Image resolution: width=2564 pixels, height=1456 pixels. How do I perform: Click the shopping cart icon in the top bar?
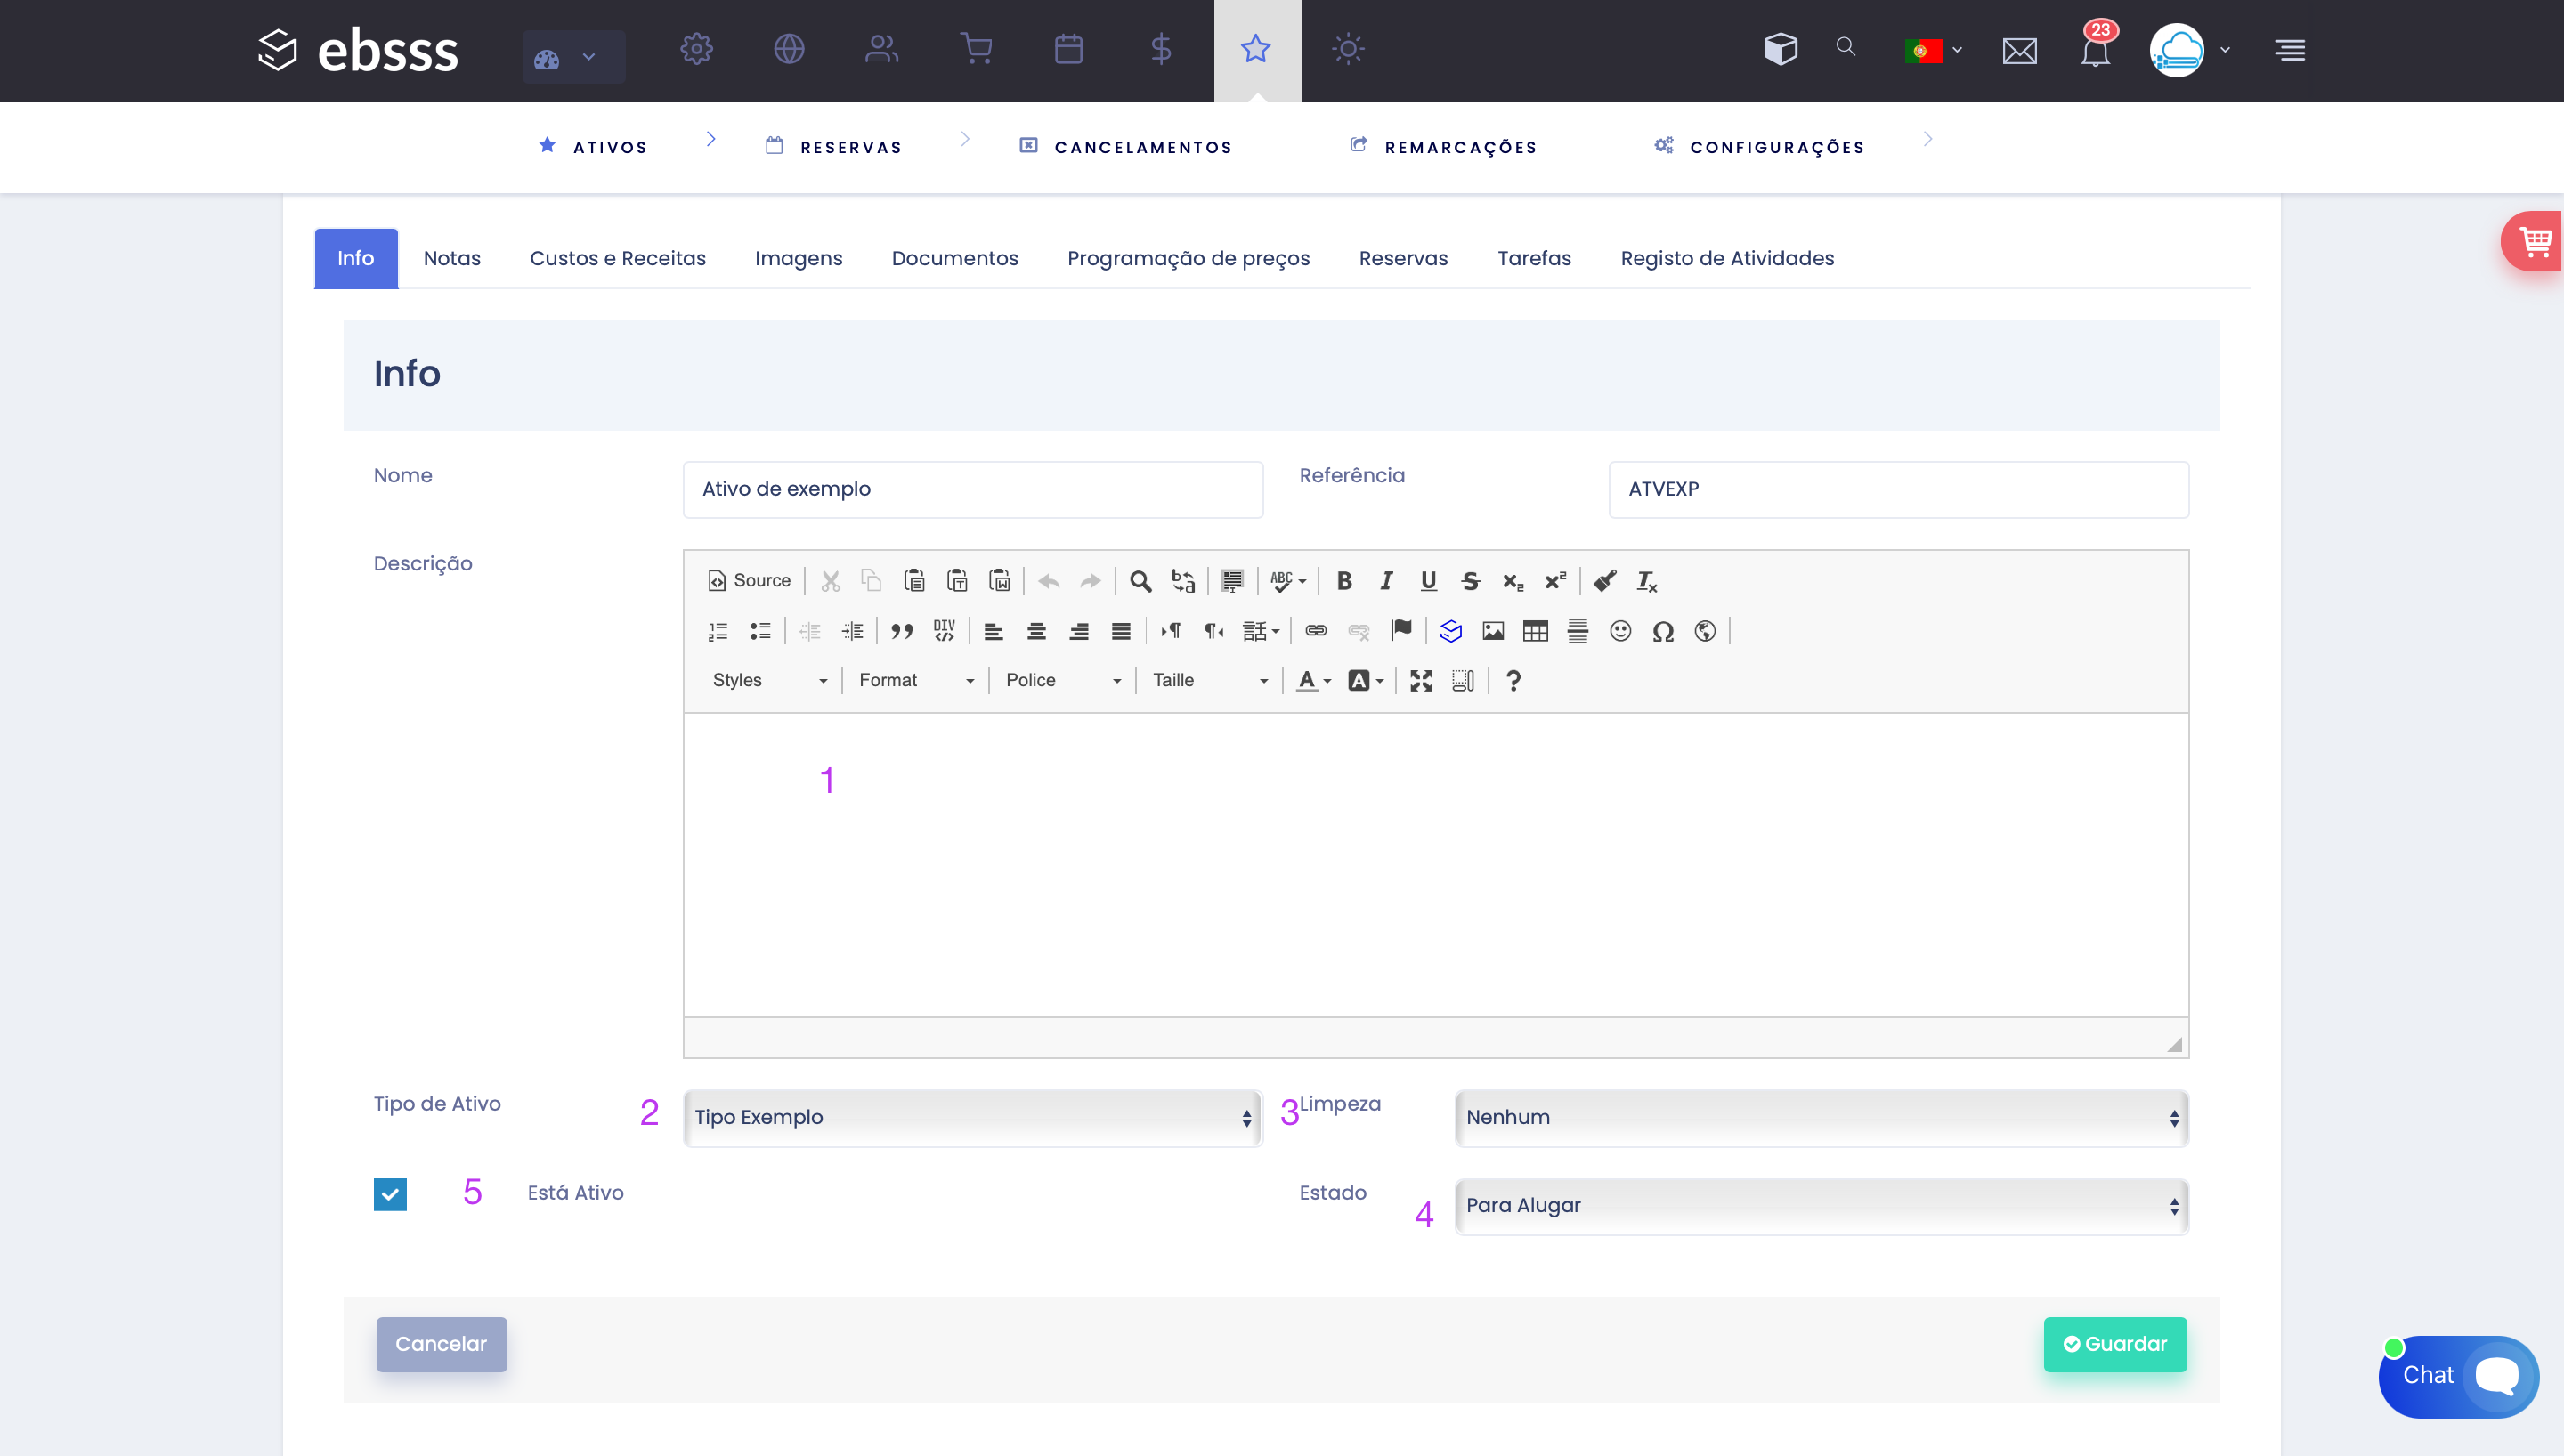[976, 49]
